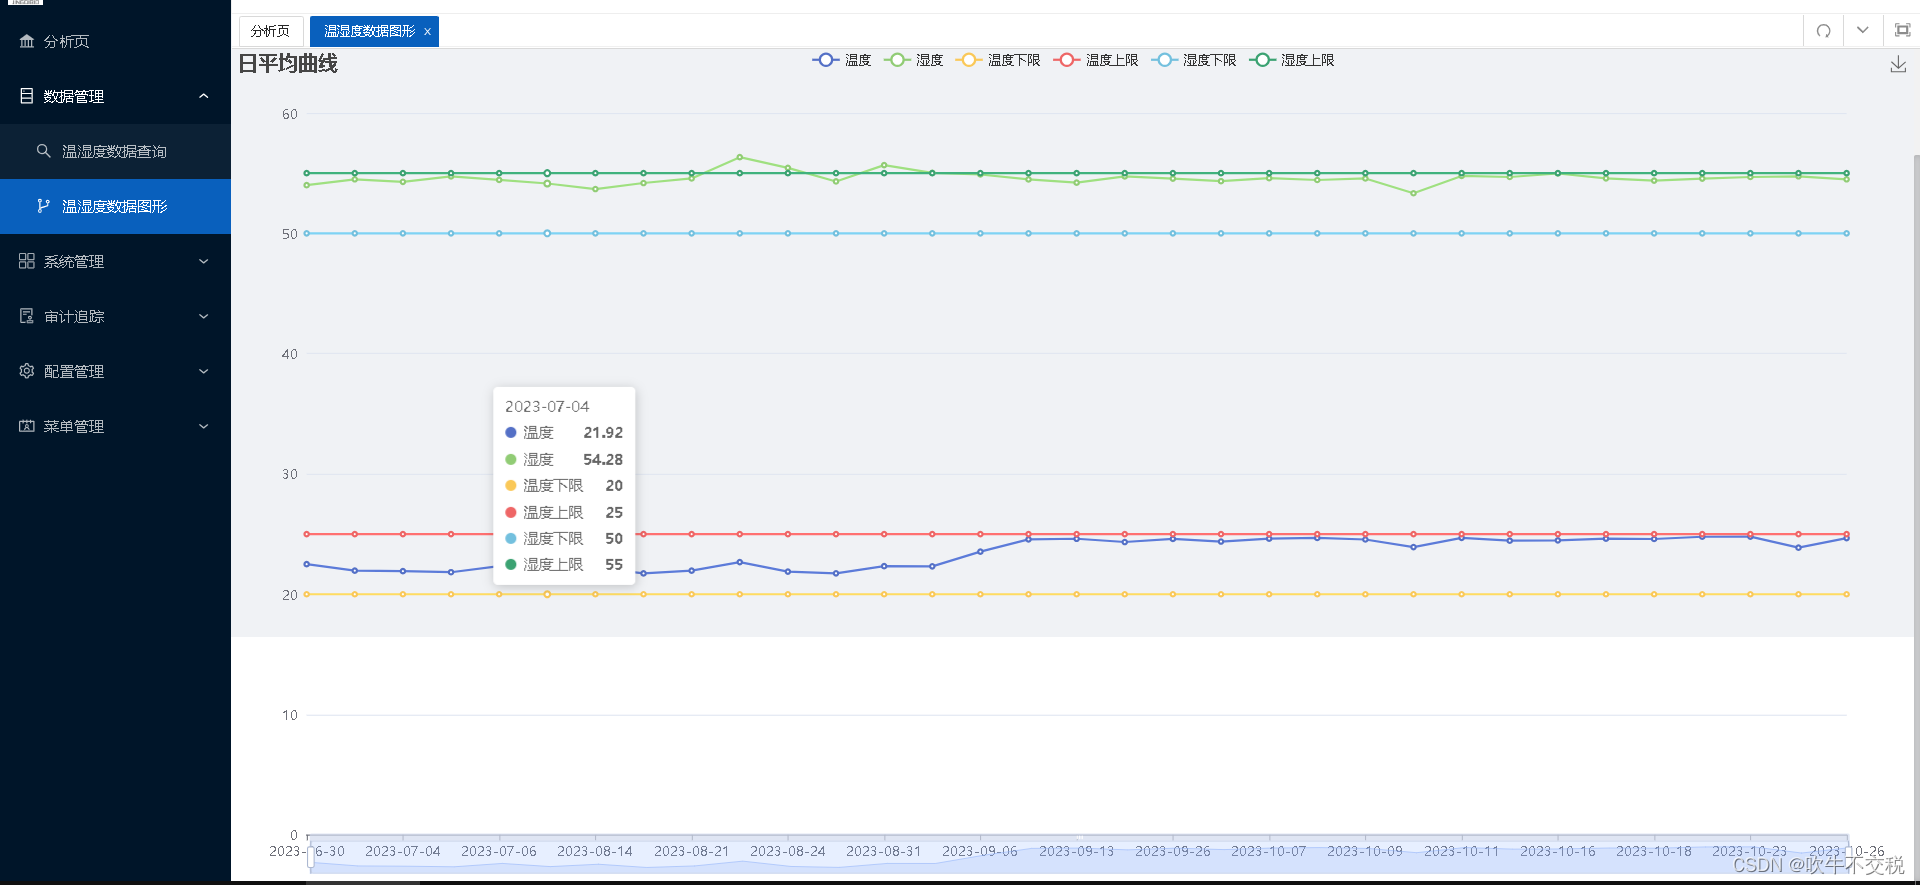Click the y-axis label 40
Image resolution: width=1920 pixels, height=885 pixels.
(290, 354)
